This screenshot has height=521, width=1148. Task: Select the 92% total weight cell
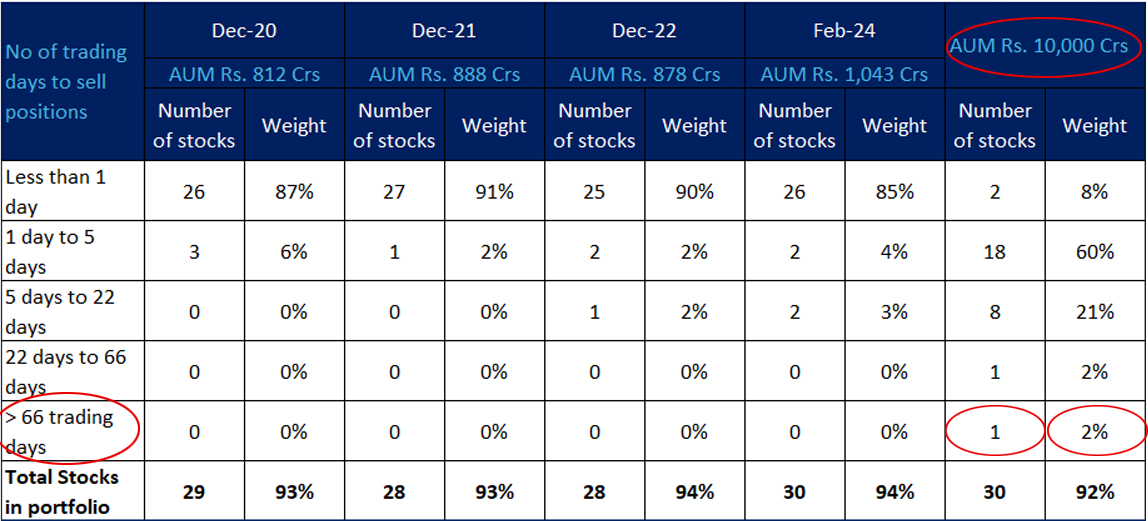tap(1094, 491)
